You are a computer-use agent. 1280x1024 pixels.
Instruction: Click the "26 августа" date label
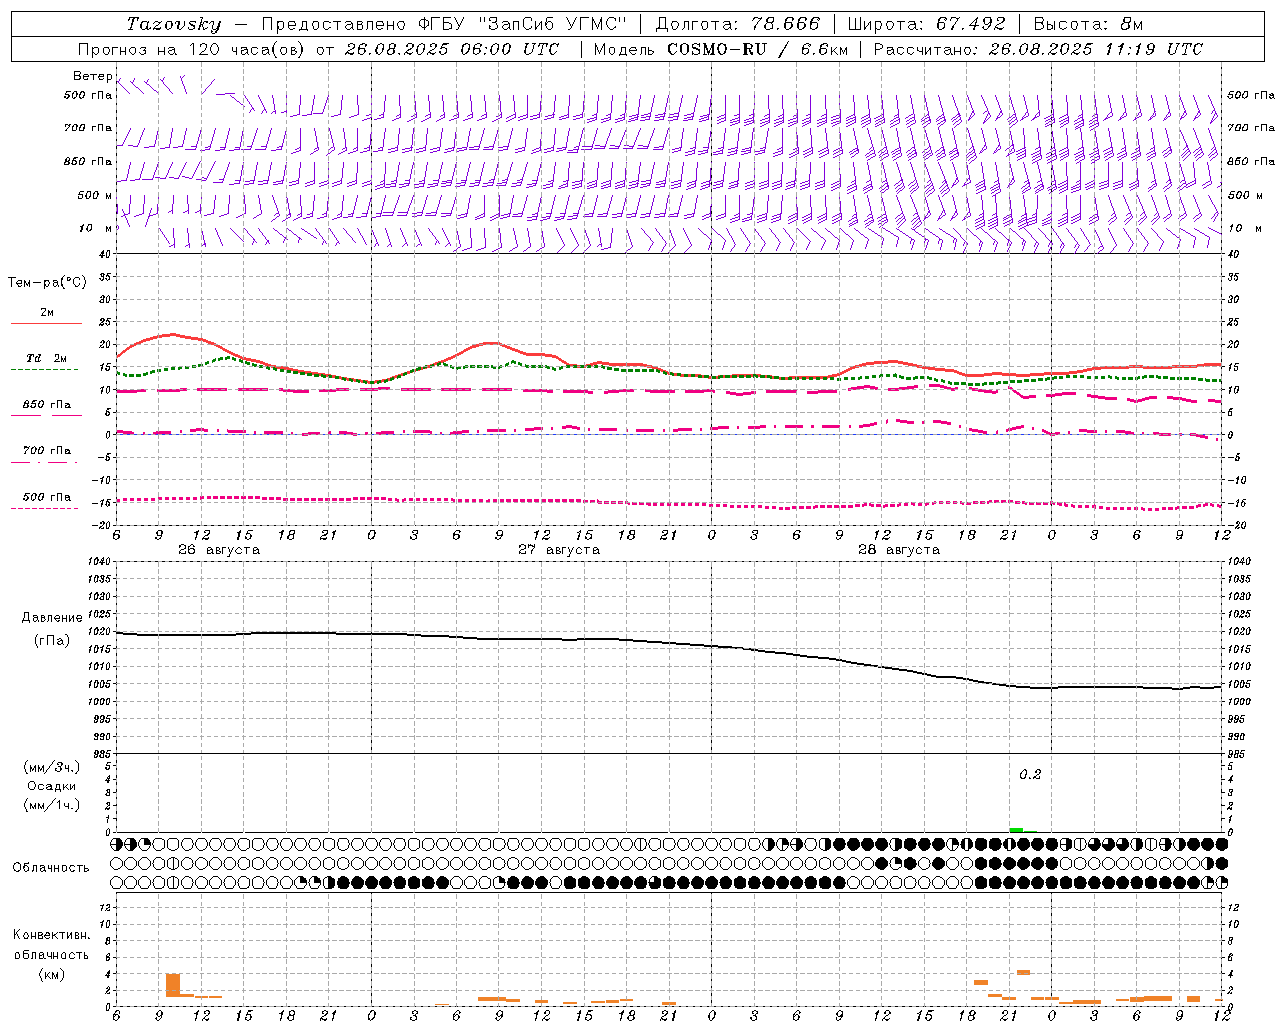219,550
